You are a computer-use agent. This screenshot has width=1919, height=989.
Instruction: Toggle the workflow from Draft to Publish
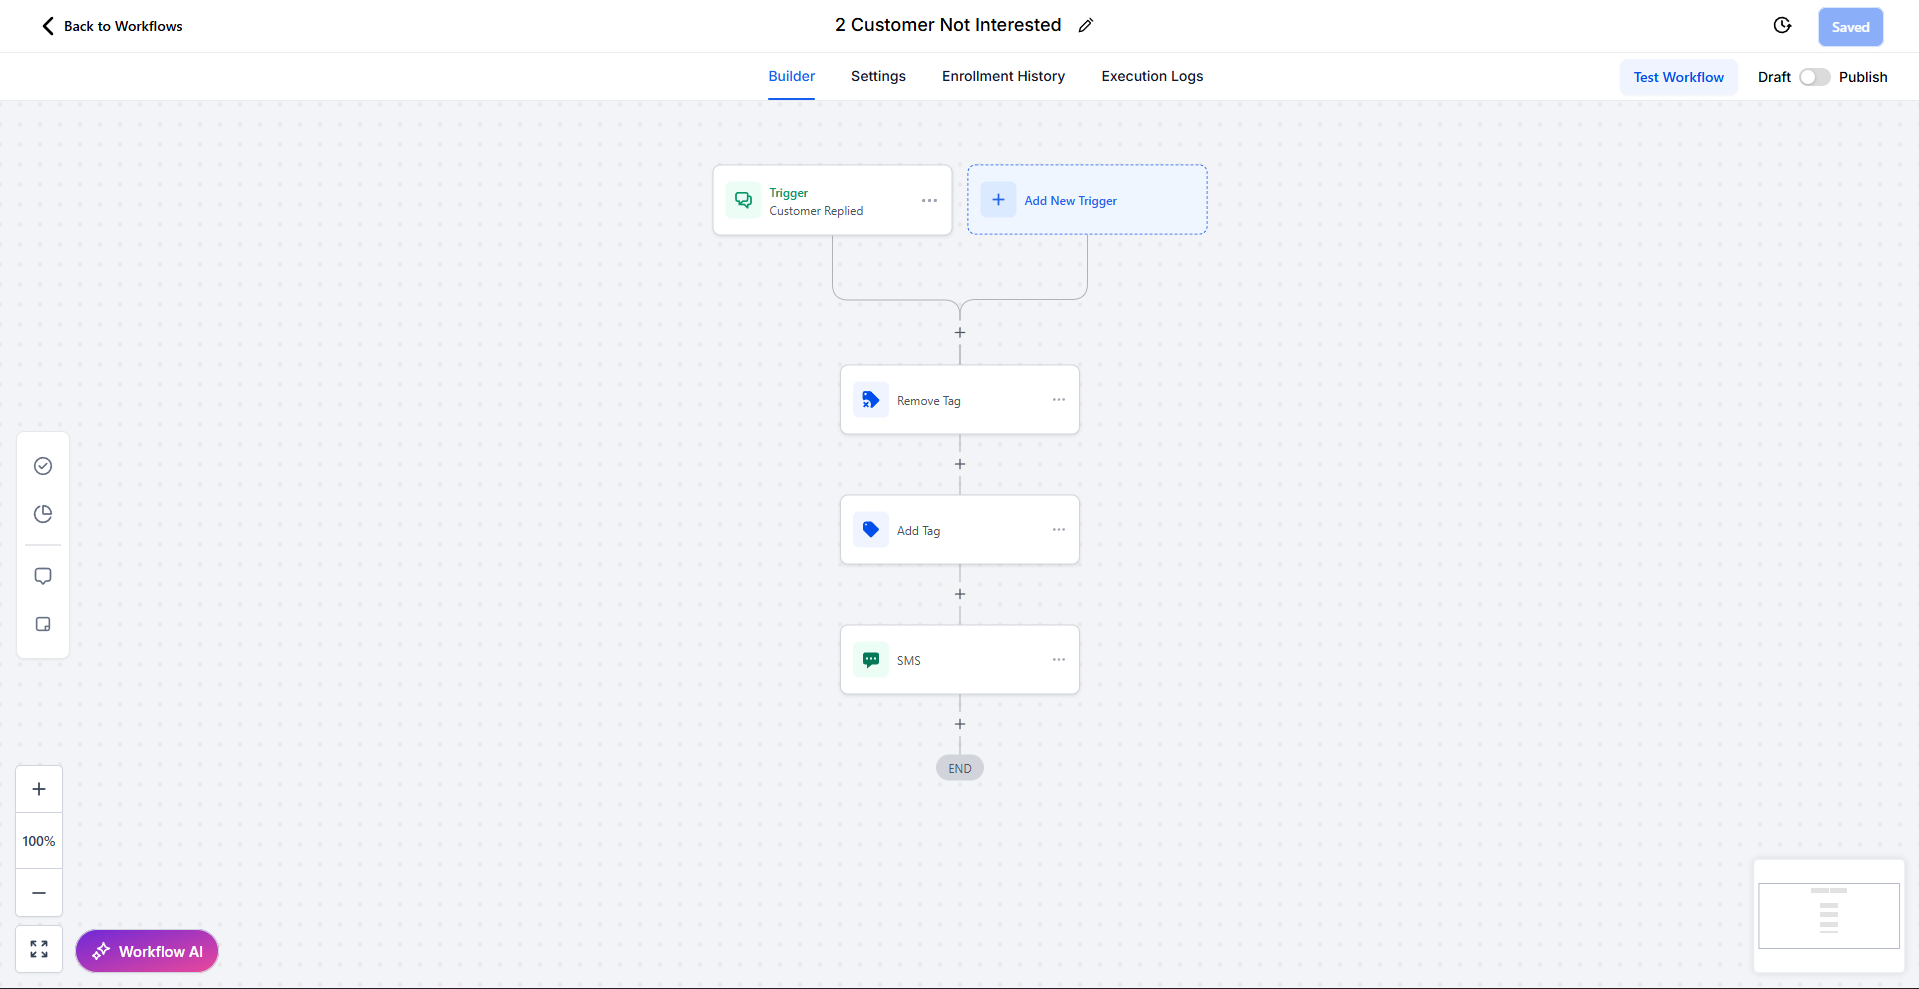coord(1813,77)
